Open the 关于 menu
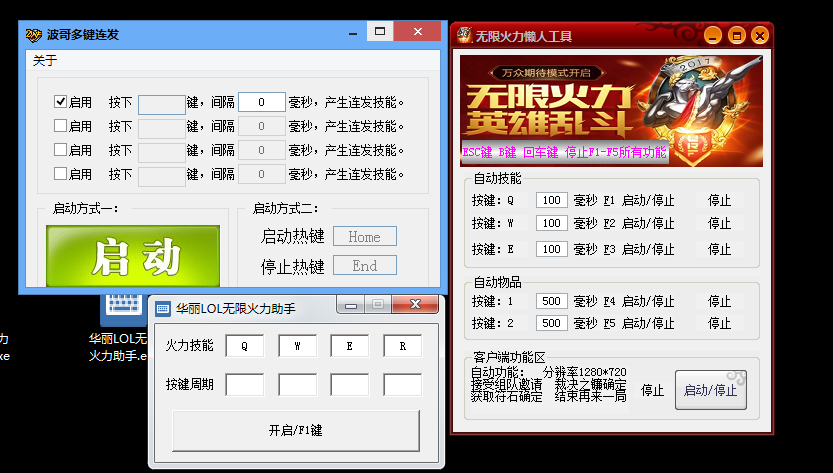The width and height of the screenshot is (833, 473). (45, 61)
